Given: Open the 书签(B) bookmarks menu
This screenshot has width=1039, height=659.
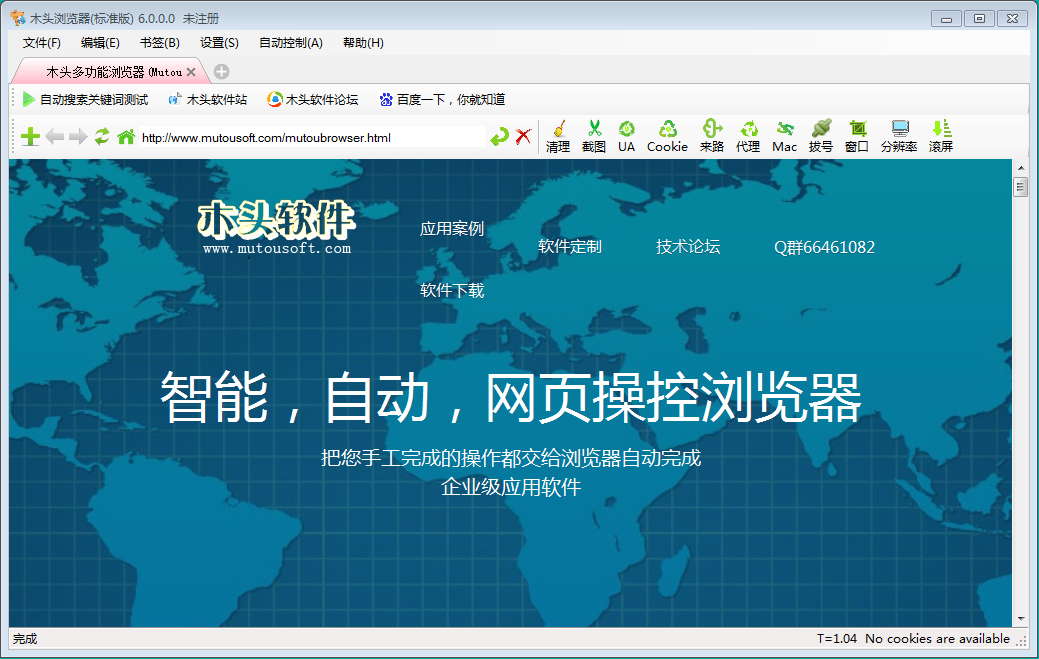Looking at the screenshot, I should (159, 43).
